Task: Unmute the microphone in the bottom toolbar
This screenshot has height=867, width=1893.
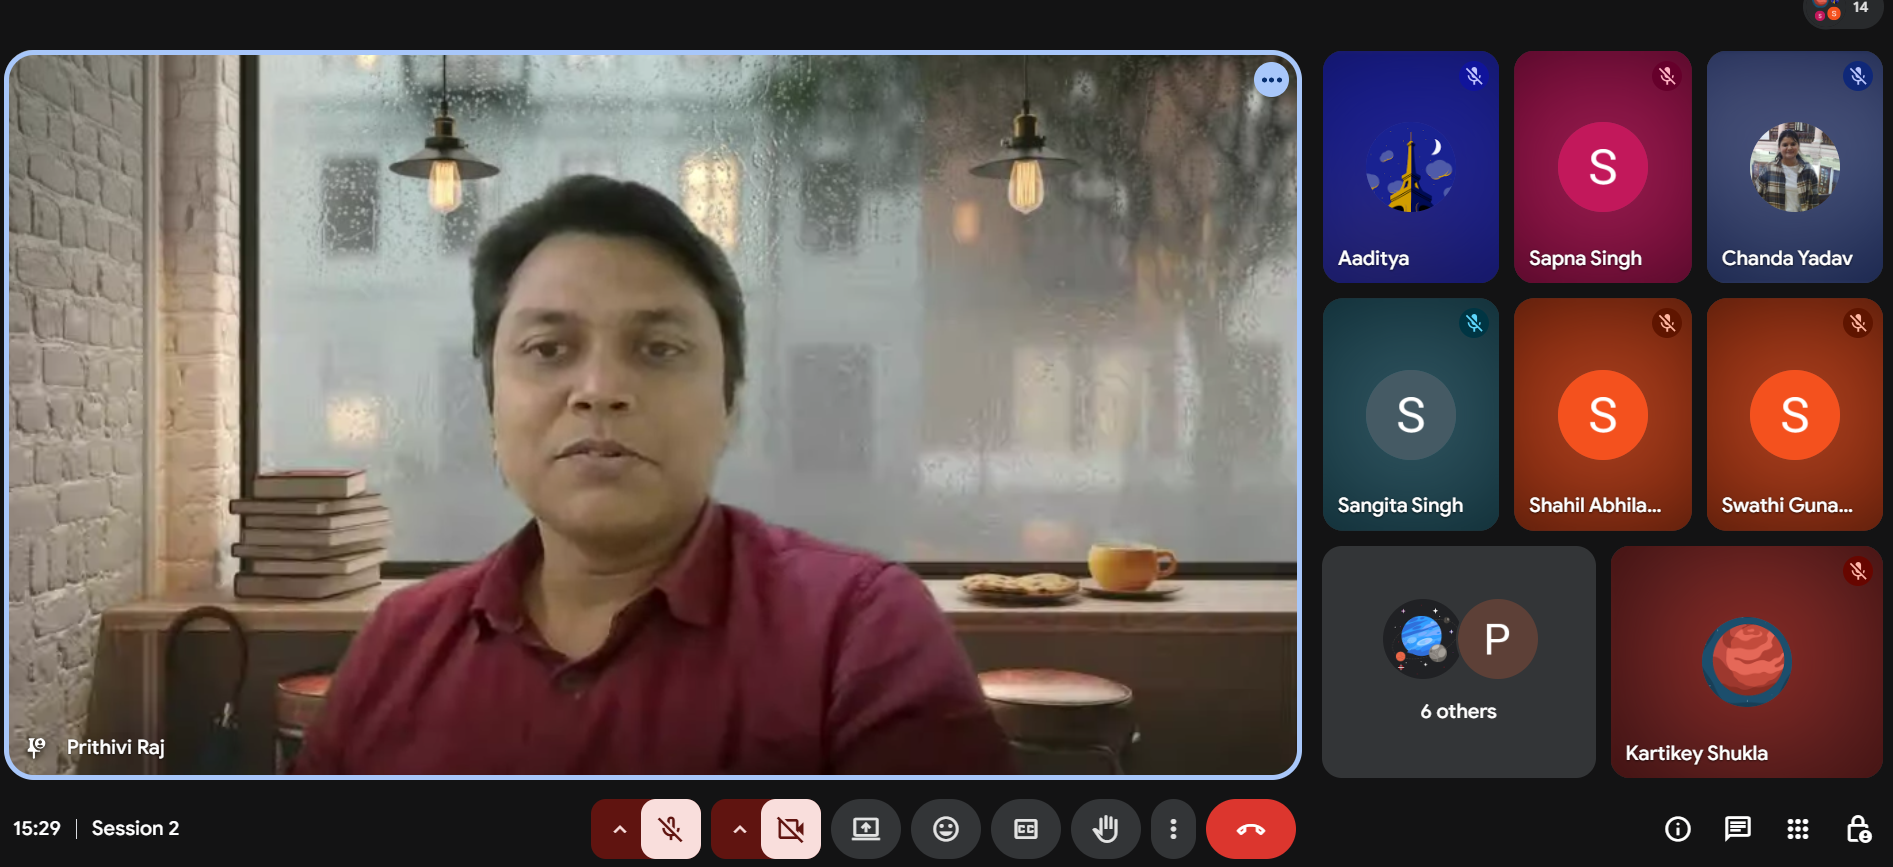Action: (670, 829)
